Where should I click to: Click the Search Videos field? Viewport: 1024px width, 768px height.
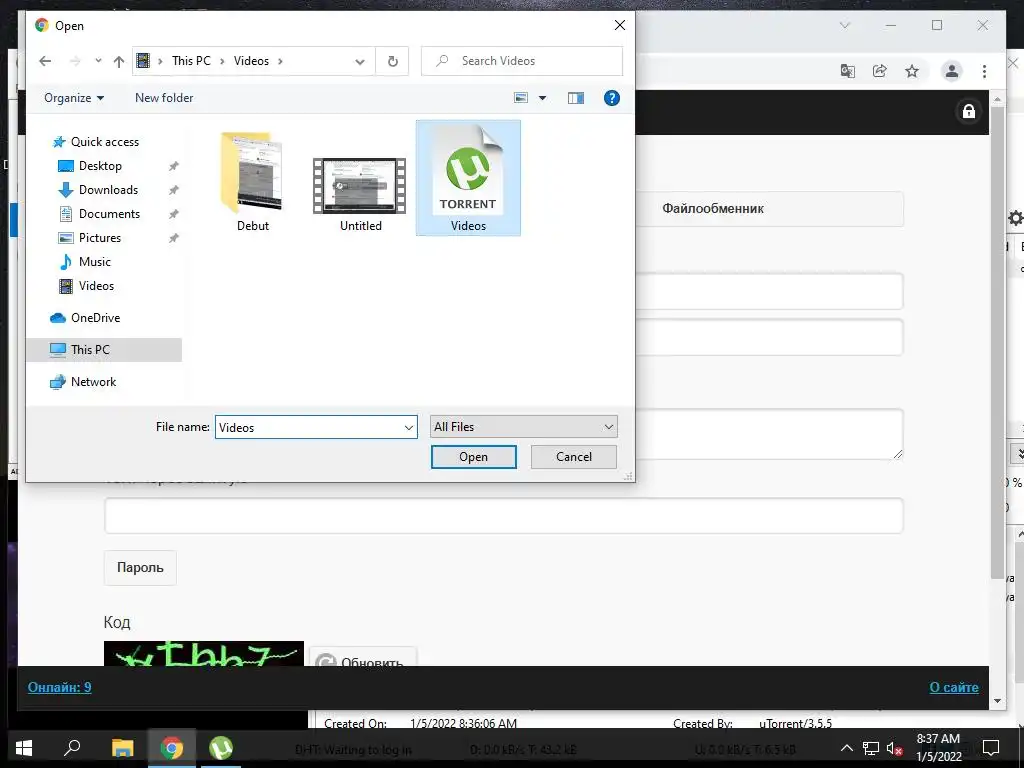522,61
